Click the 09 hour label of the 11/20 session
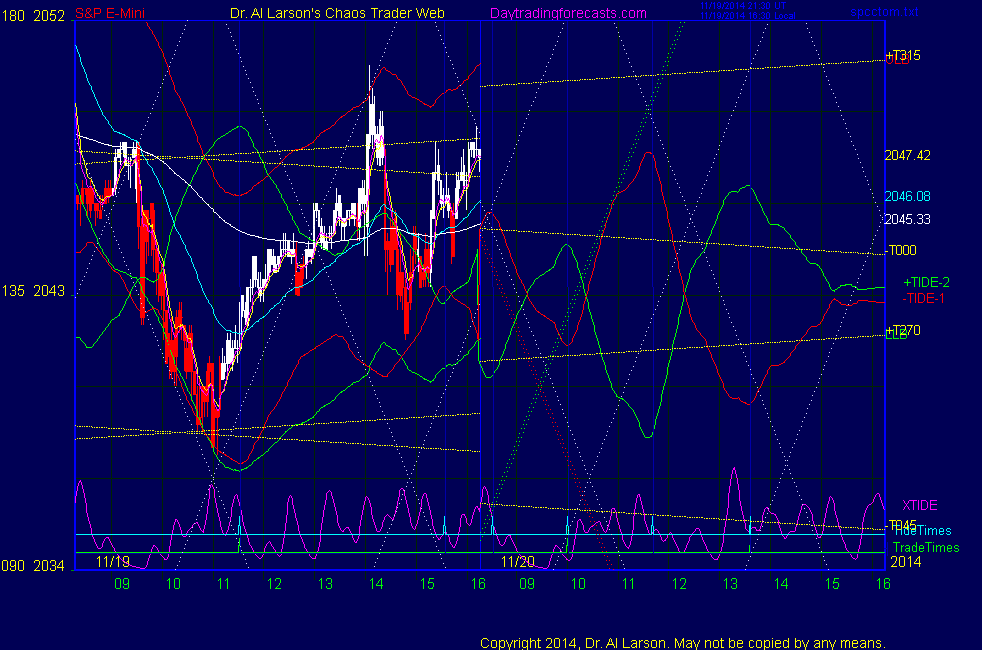 [x=527, y=584]
